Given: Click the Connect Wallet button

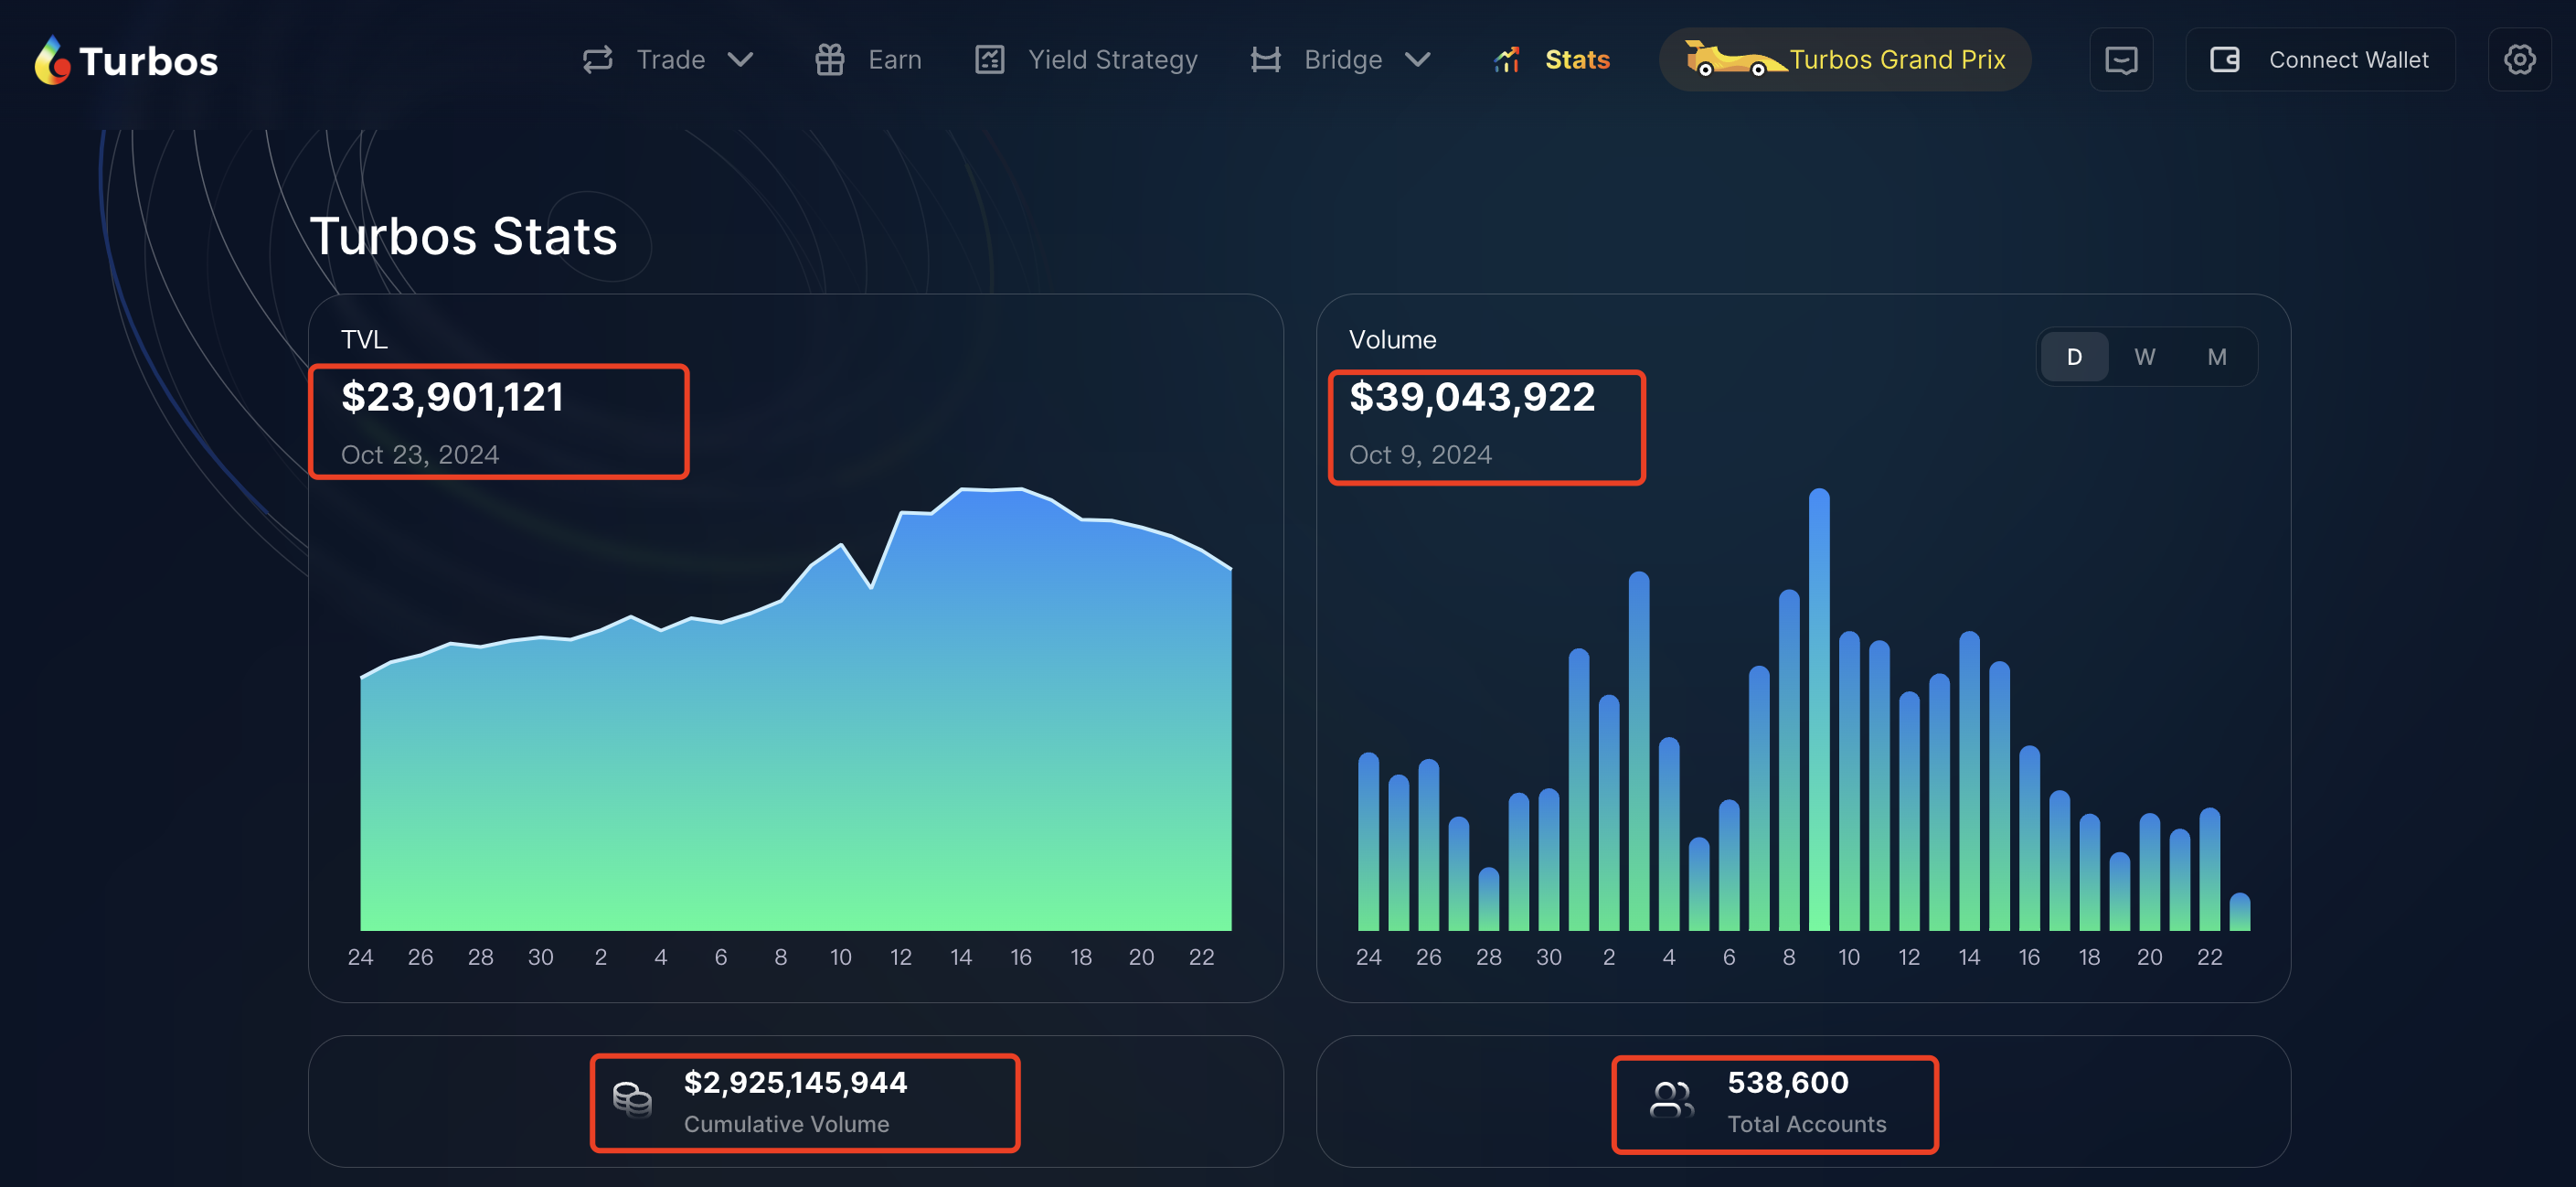Looking at the screenshot, I should [2319, 60].
